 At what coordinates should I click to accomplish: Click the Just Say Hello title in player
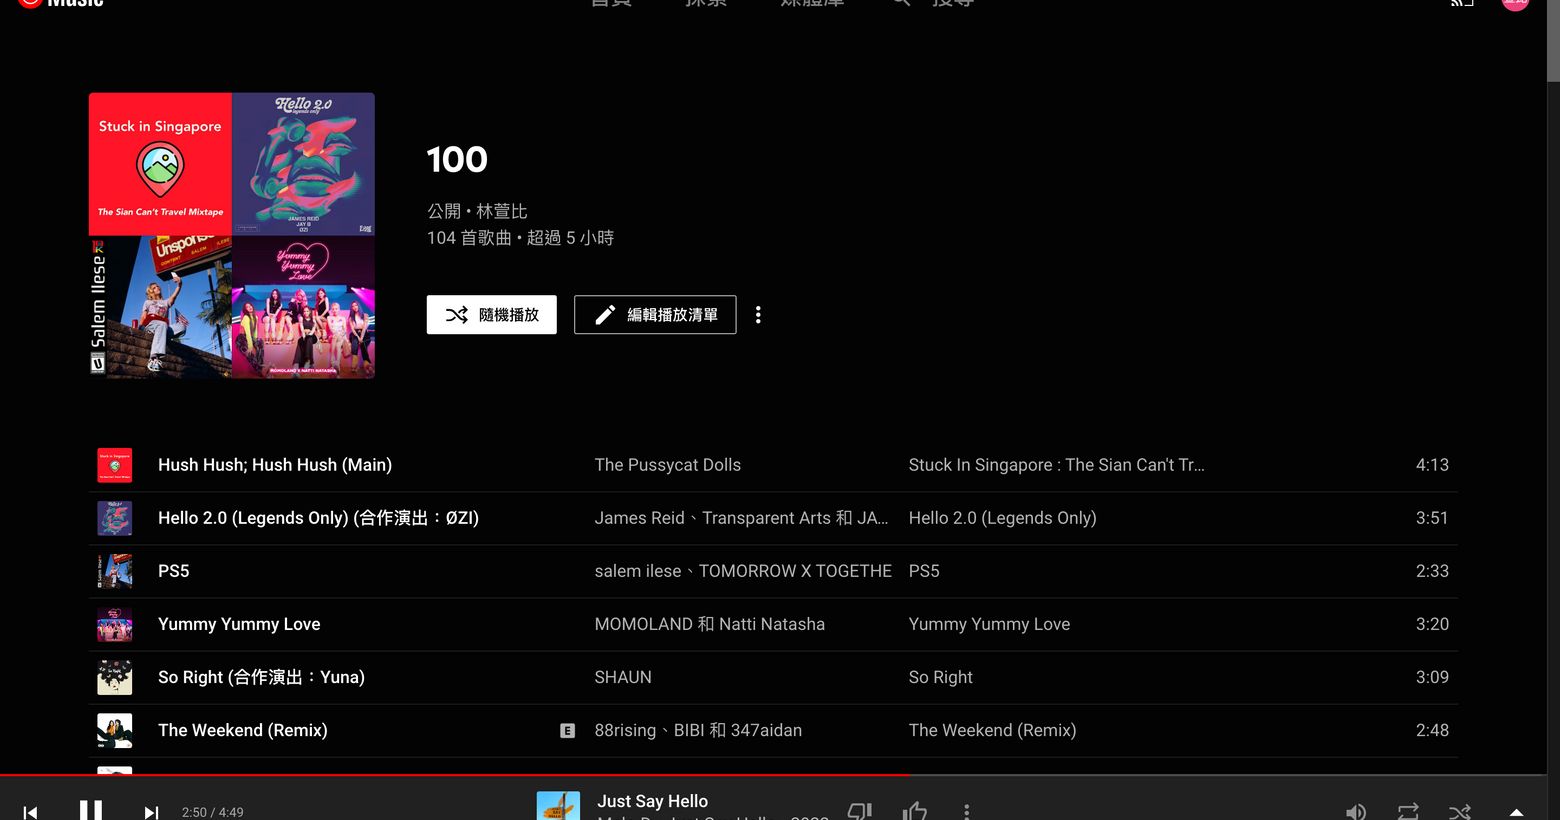coord(652,801)
